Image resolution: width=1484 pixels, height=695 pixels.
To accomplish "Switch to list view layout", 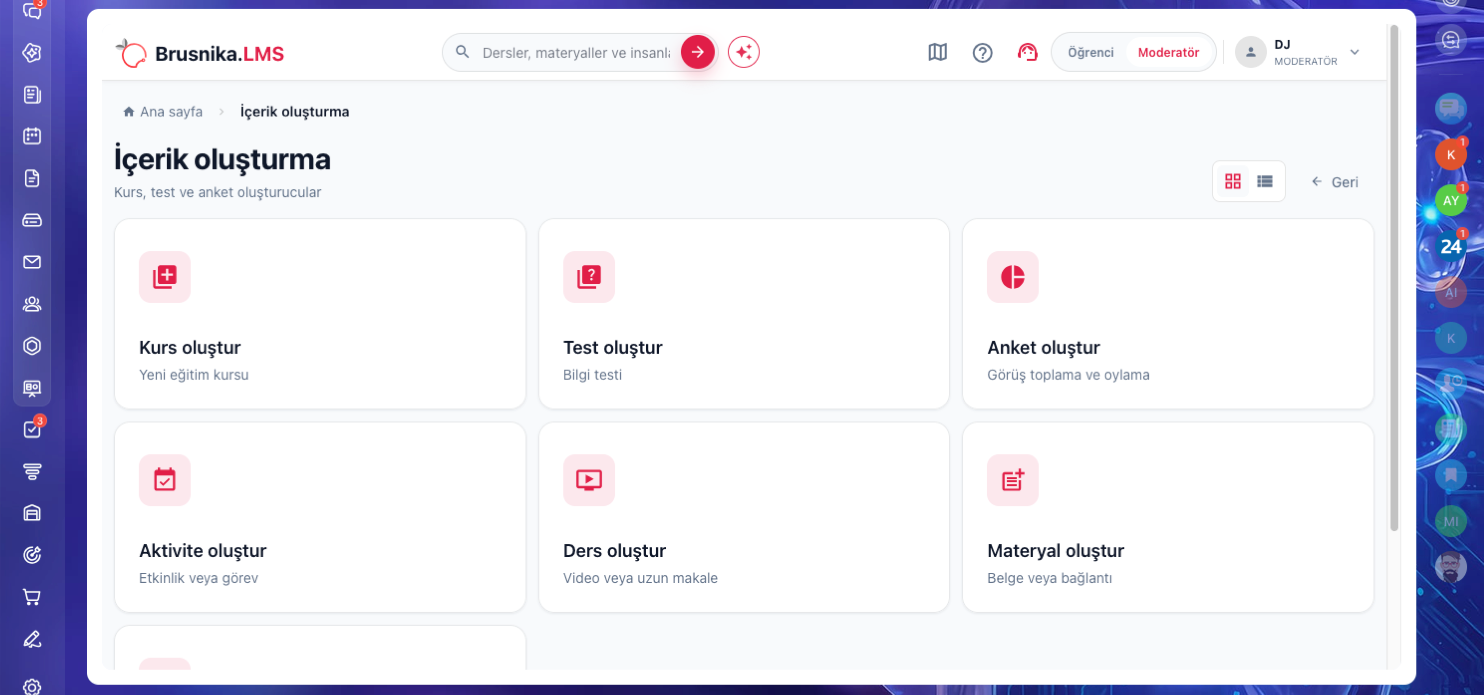I will pyautogui.click(x=1265, y=181).
